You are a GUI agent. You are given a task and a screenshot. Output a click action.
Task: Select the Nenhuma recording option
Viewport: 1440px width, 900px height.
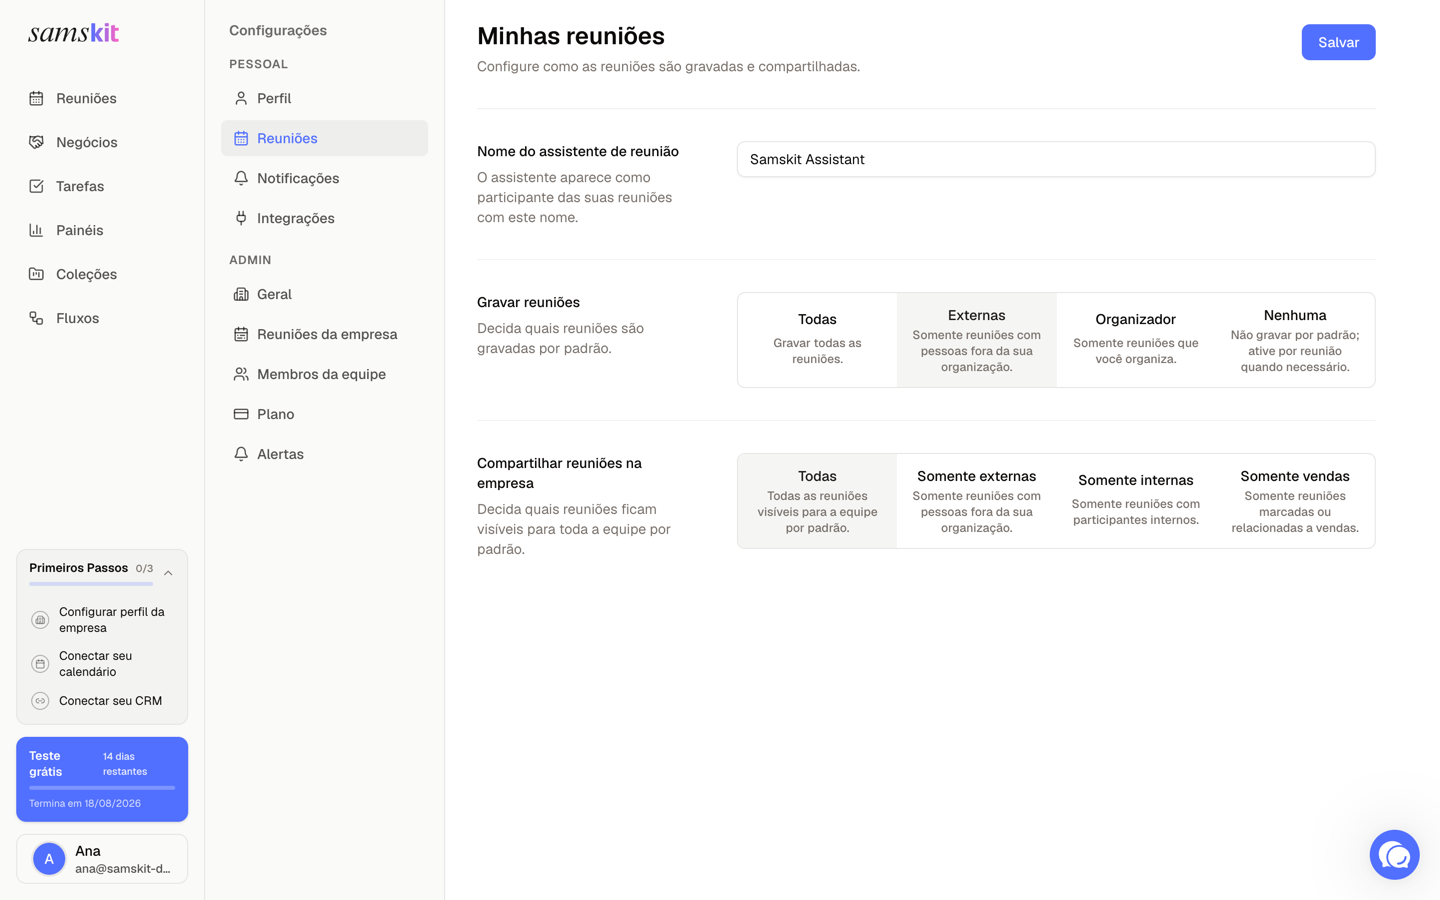[x=1295, y=340]
